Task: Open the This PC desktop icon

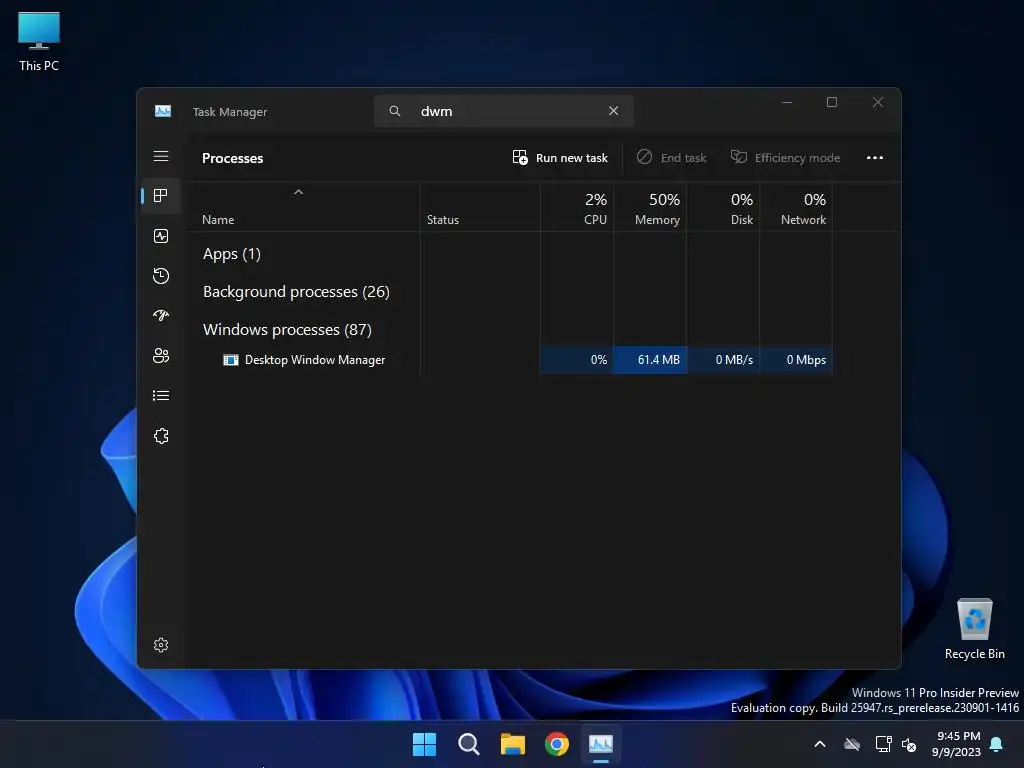Action: tap(39, 41)
